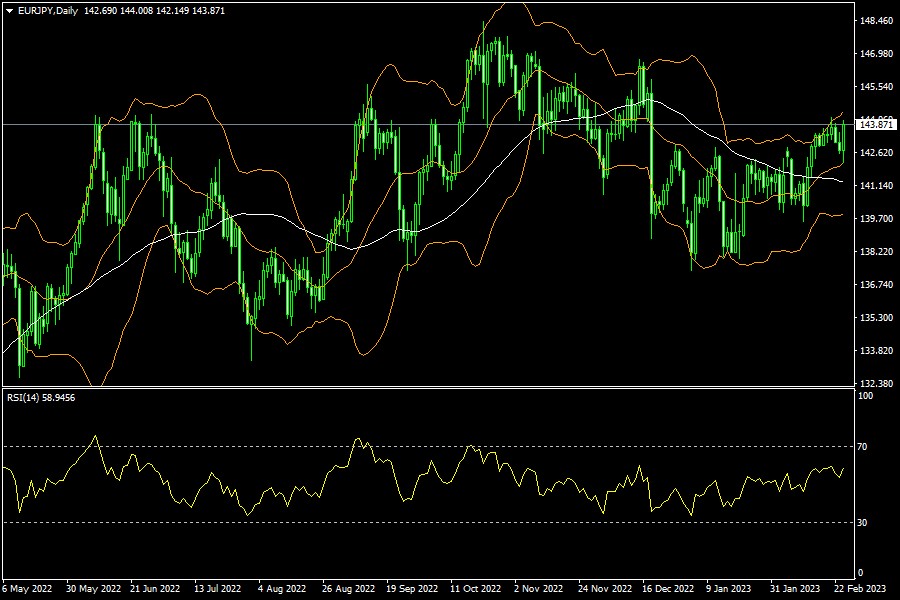Click the 142.620 price scale label

876,153
